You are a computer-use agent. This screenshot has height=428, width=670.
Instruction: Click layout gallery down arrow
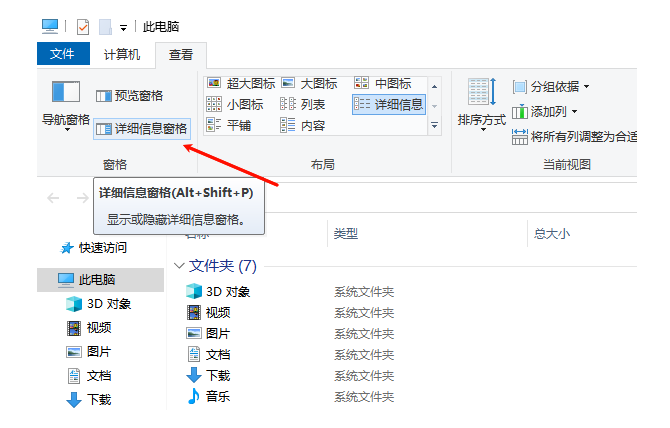(435, 106)
